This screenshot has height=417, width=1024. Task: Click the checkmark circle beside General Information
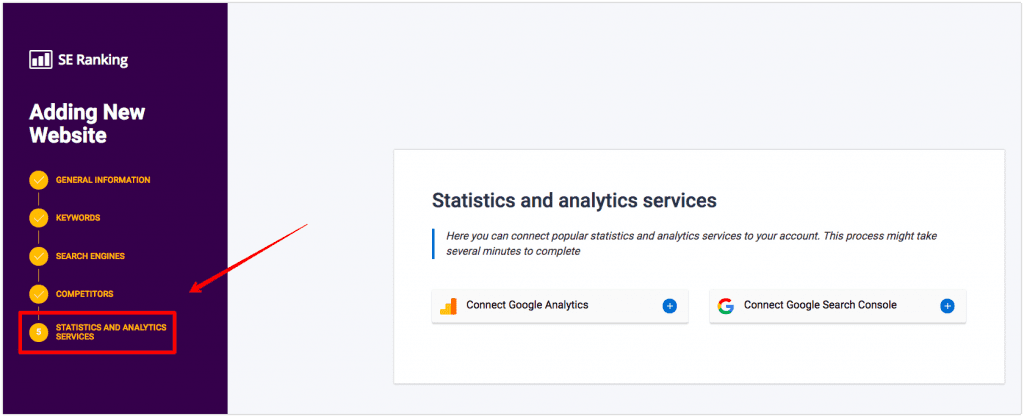coord(39,180)
